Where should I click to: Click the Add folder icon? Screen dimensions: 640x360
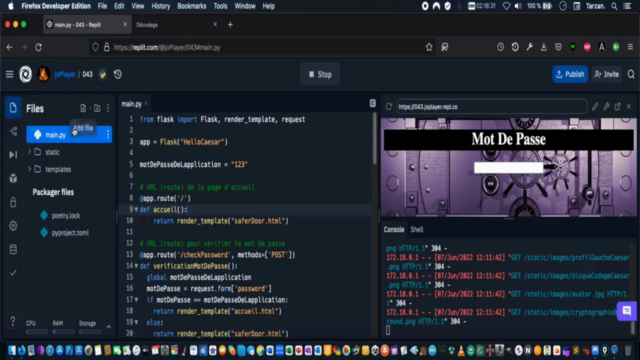pyautogui.click(x=97, y=108)
